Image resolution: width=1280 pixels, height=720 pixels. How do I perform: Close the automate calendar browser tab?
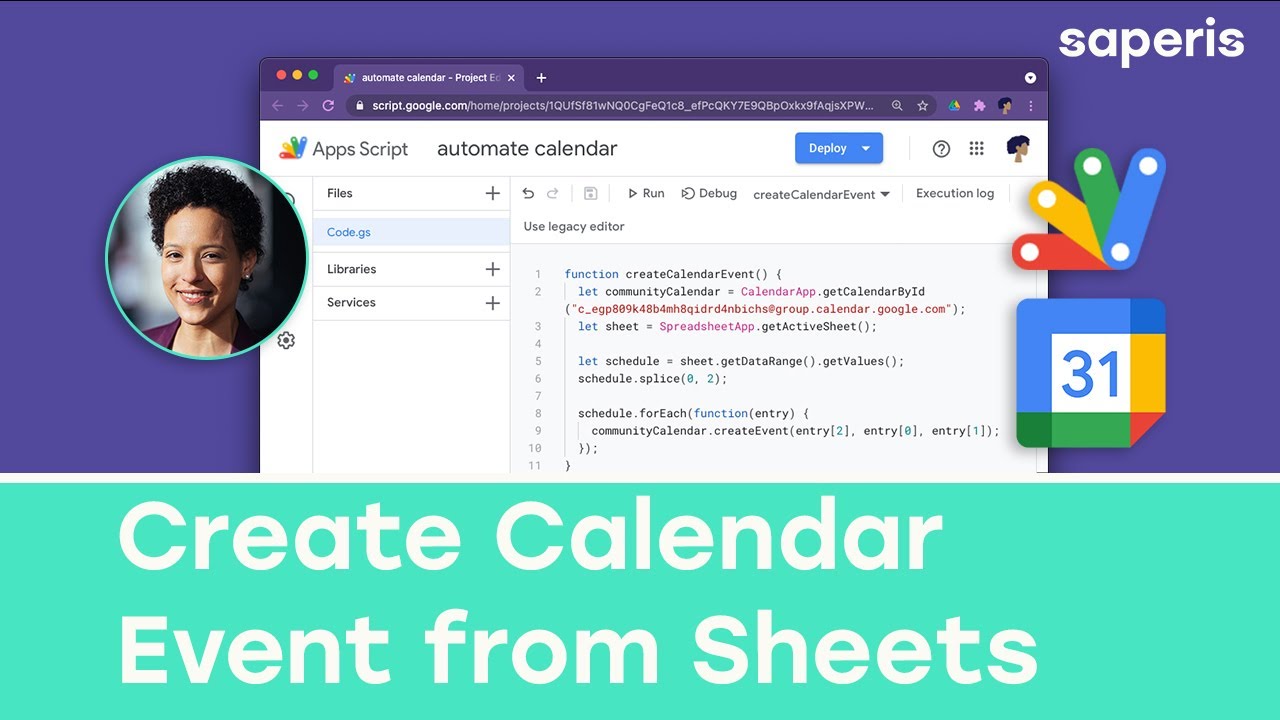pos(511,78)
